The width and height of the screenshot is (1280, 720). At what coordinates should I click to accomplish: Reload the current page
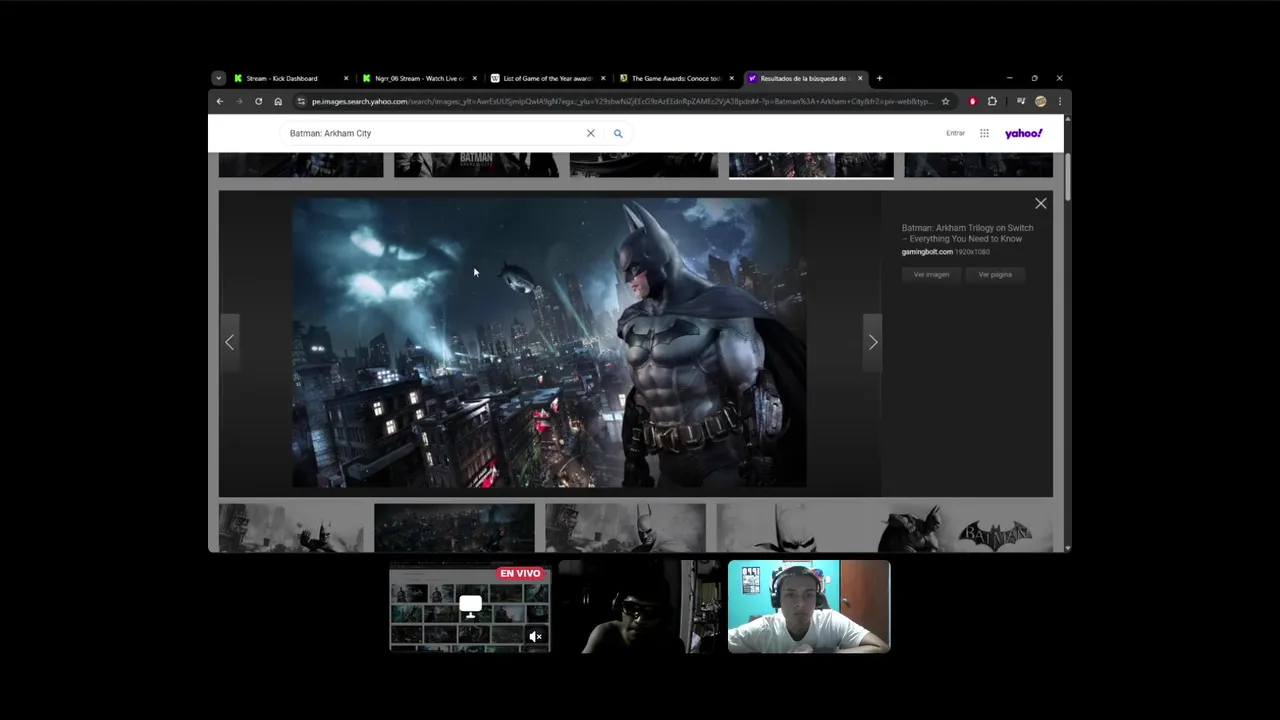(x=258, y=101)
